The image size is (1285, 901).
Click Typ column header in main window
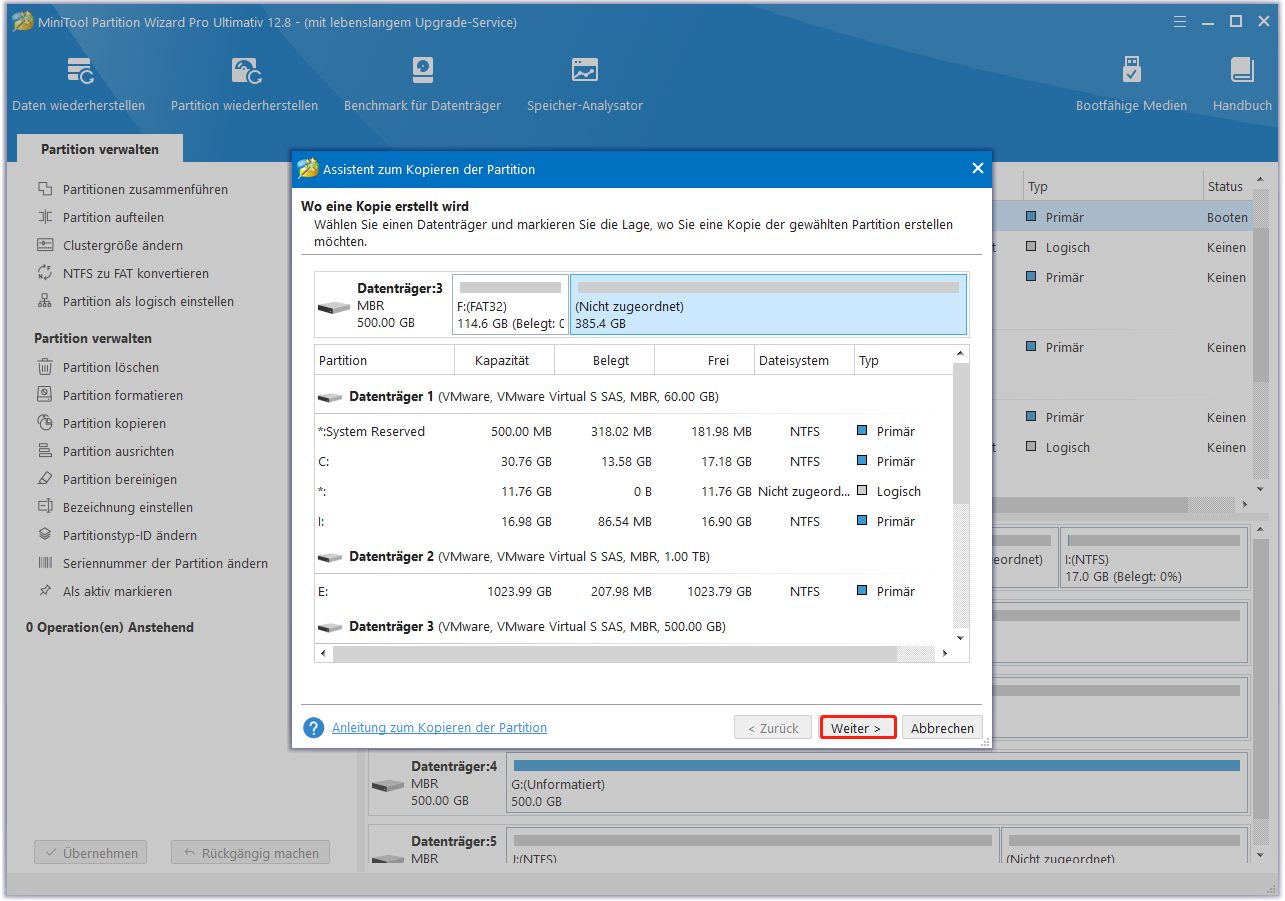[1113, 186]
